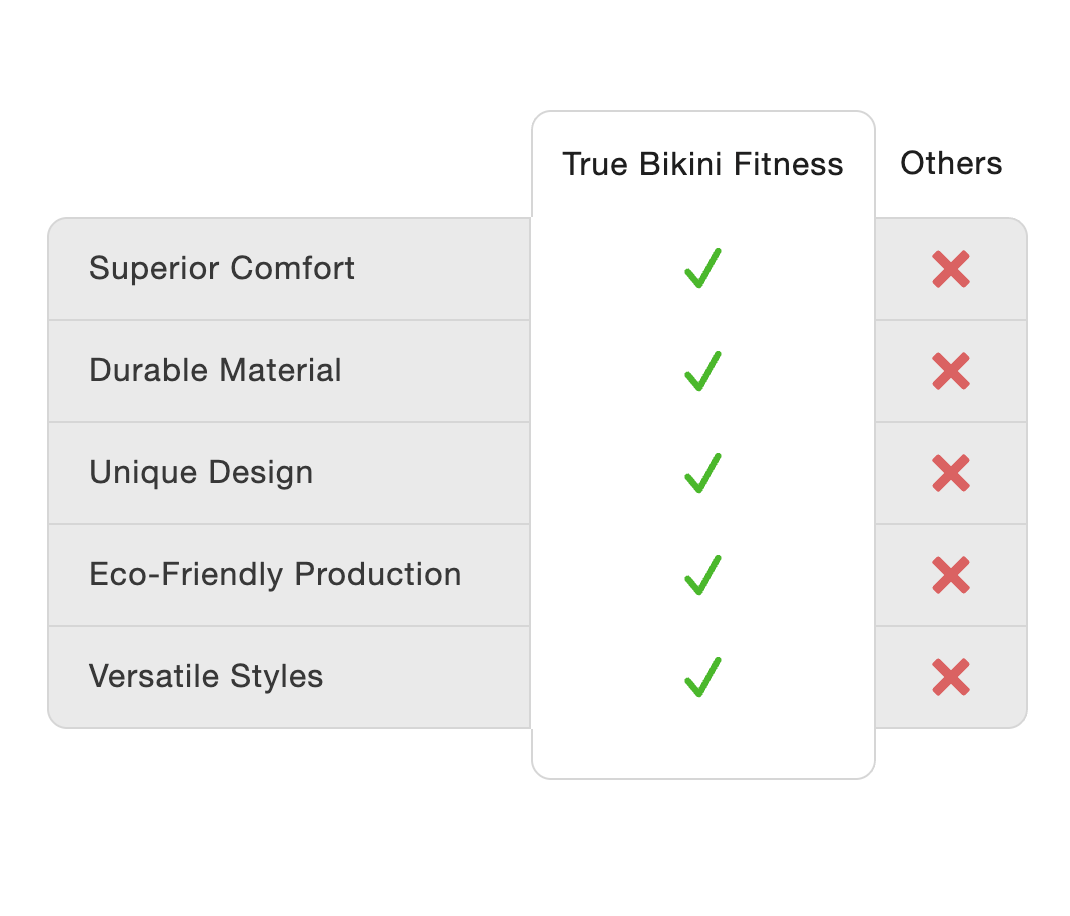Click the green checkmark for Unique Design

703,473
